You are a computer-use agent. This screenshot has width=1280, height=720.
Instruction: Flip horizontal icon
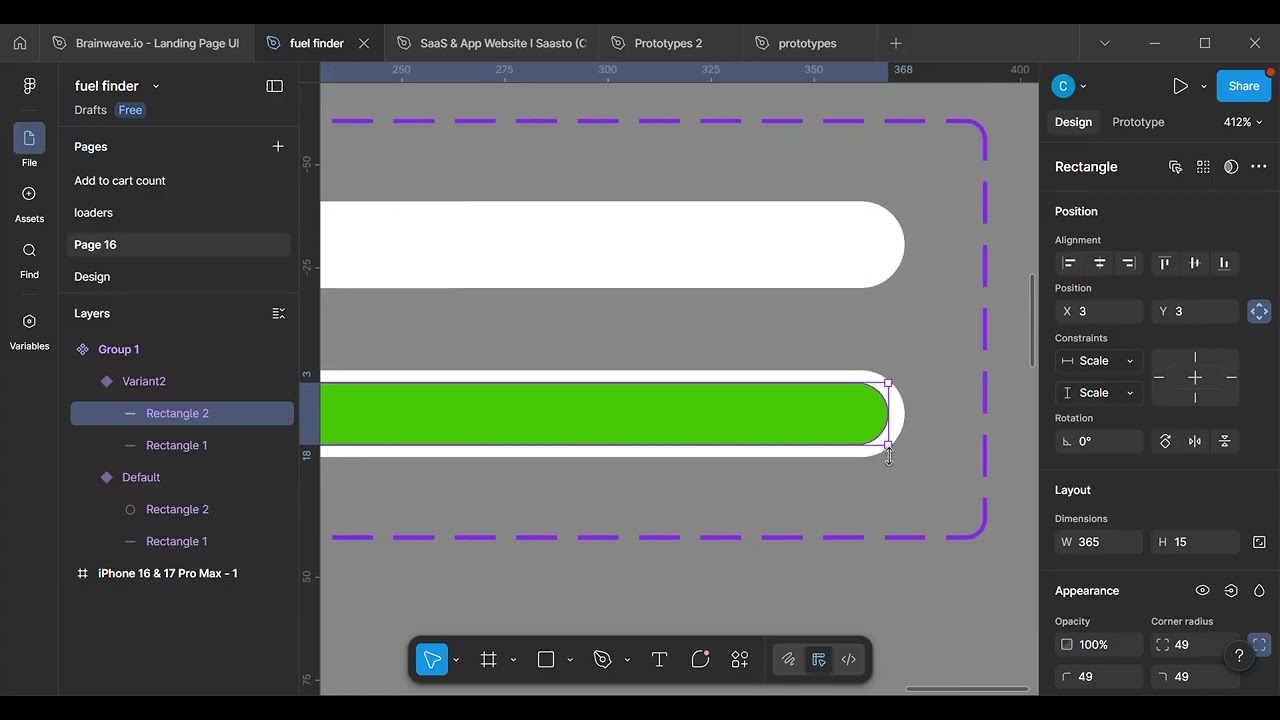(1195, 441)
